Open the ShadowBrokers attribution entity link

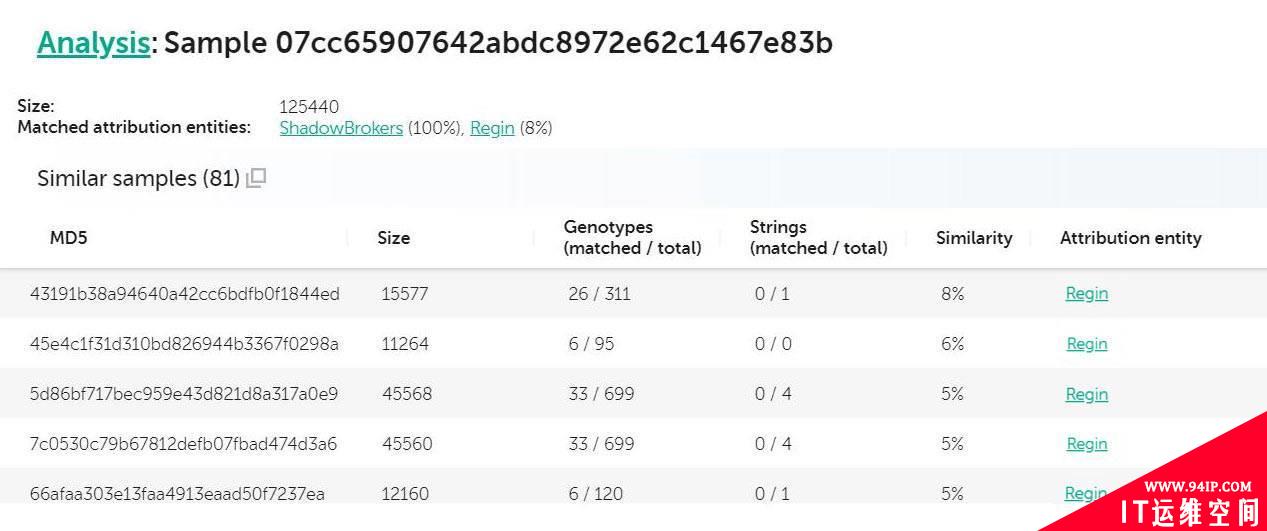coord(341,128)
